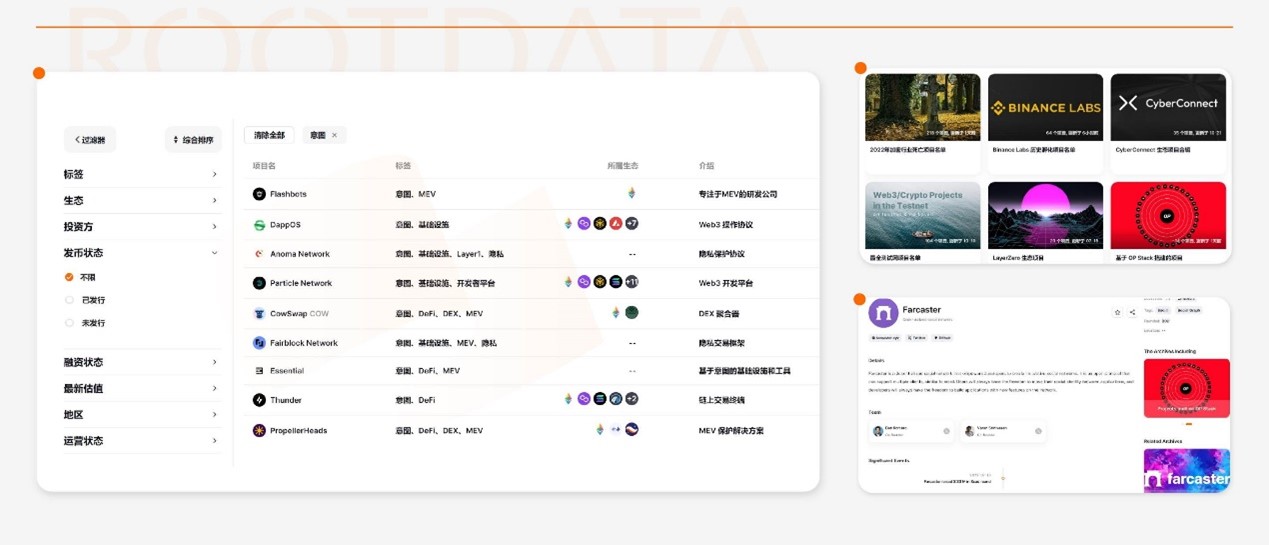Image resolution: width=1269 pixels, height=545 pixels.
Task: Select the 未发行 radio option
Action: [69, 323]
